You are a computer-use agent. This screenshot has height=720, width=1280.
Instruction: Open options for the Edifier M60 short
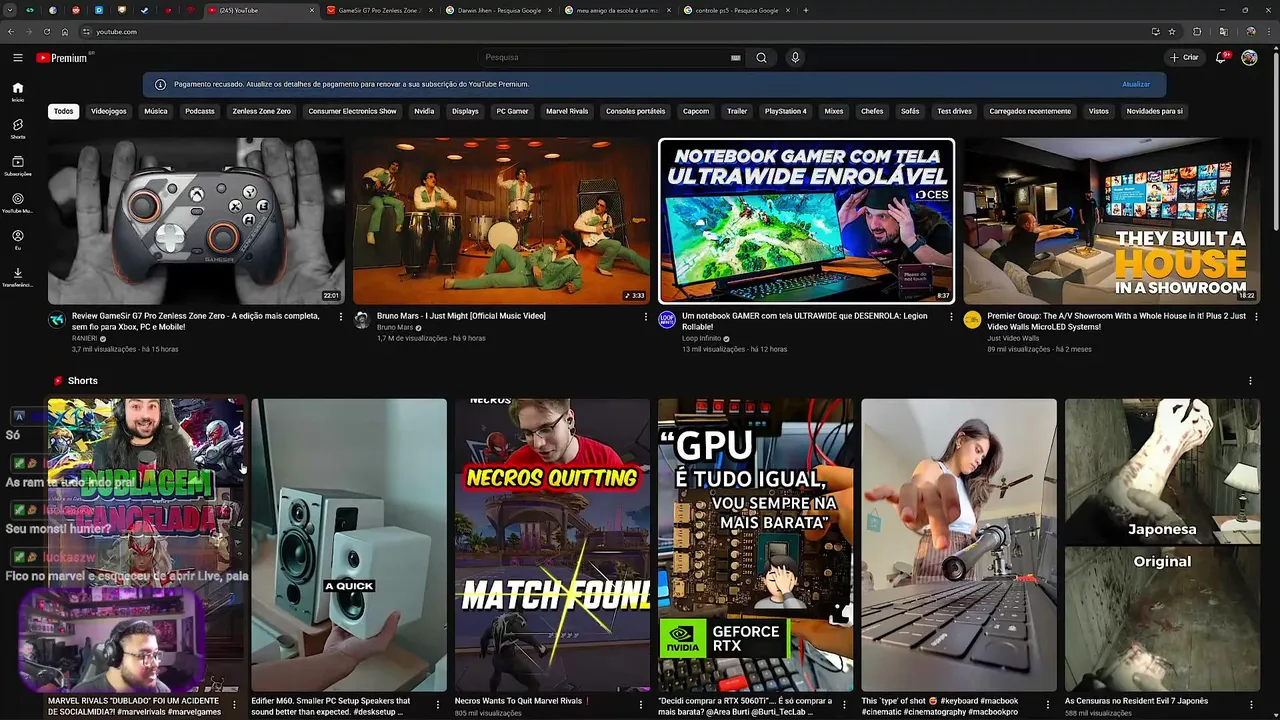pyautogui.click(x=437, y=705)
